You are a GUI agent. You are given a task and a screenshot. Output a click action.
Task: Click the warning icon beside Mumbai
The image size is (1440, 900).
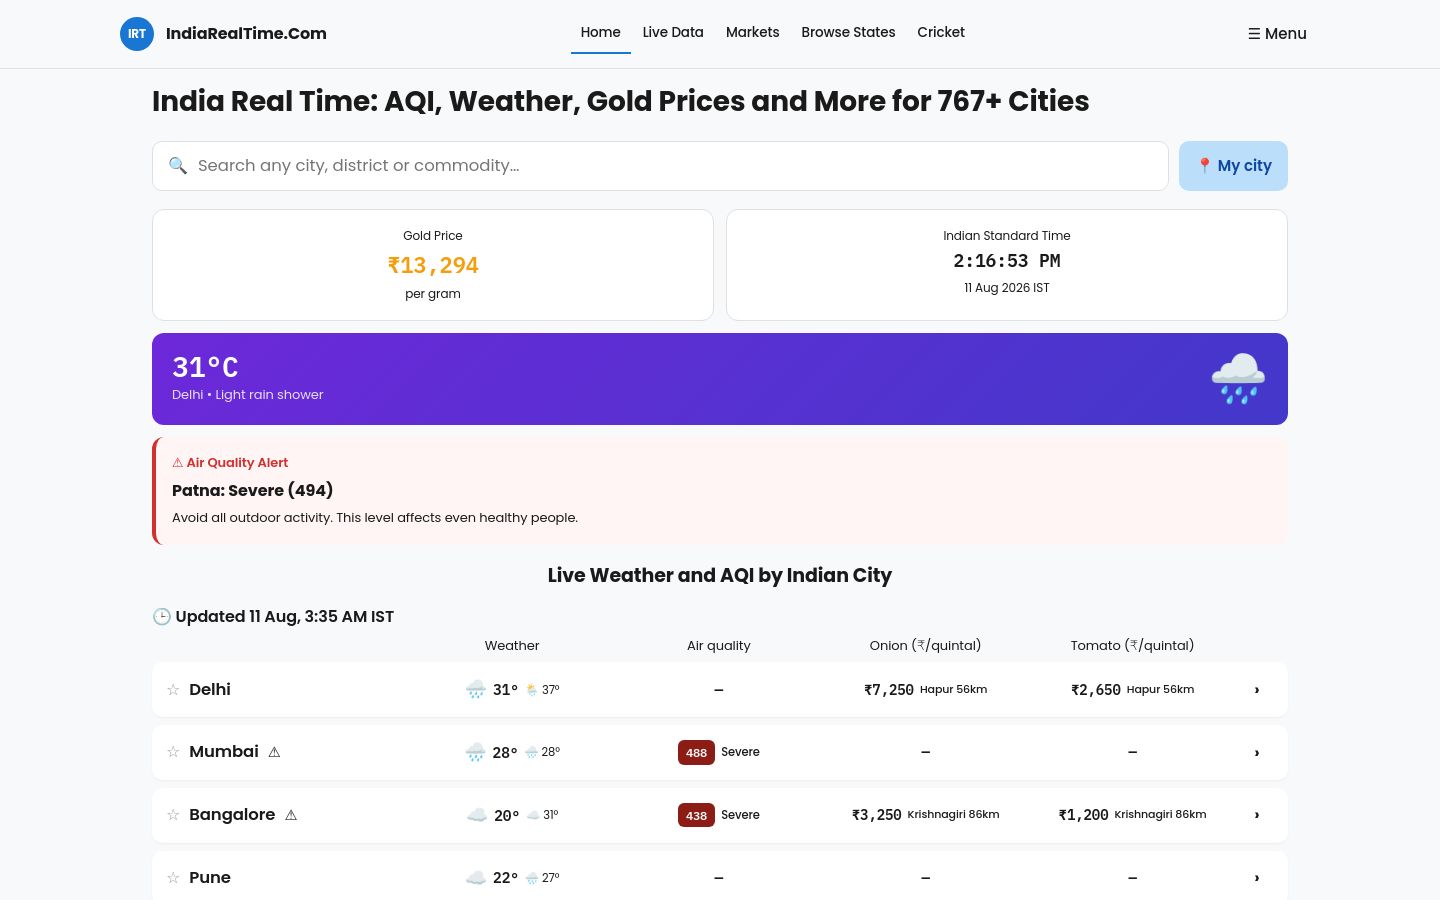274,752
